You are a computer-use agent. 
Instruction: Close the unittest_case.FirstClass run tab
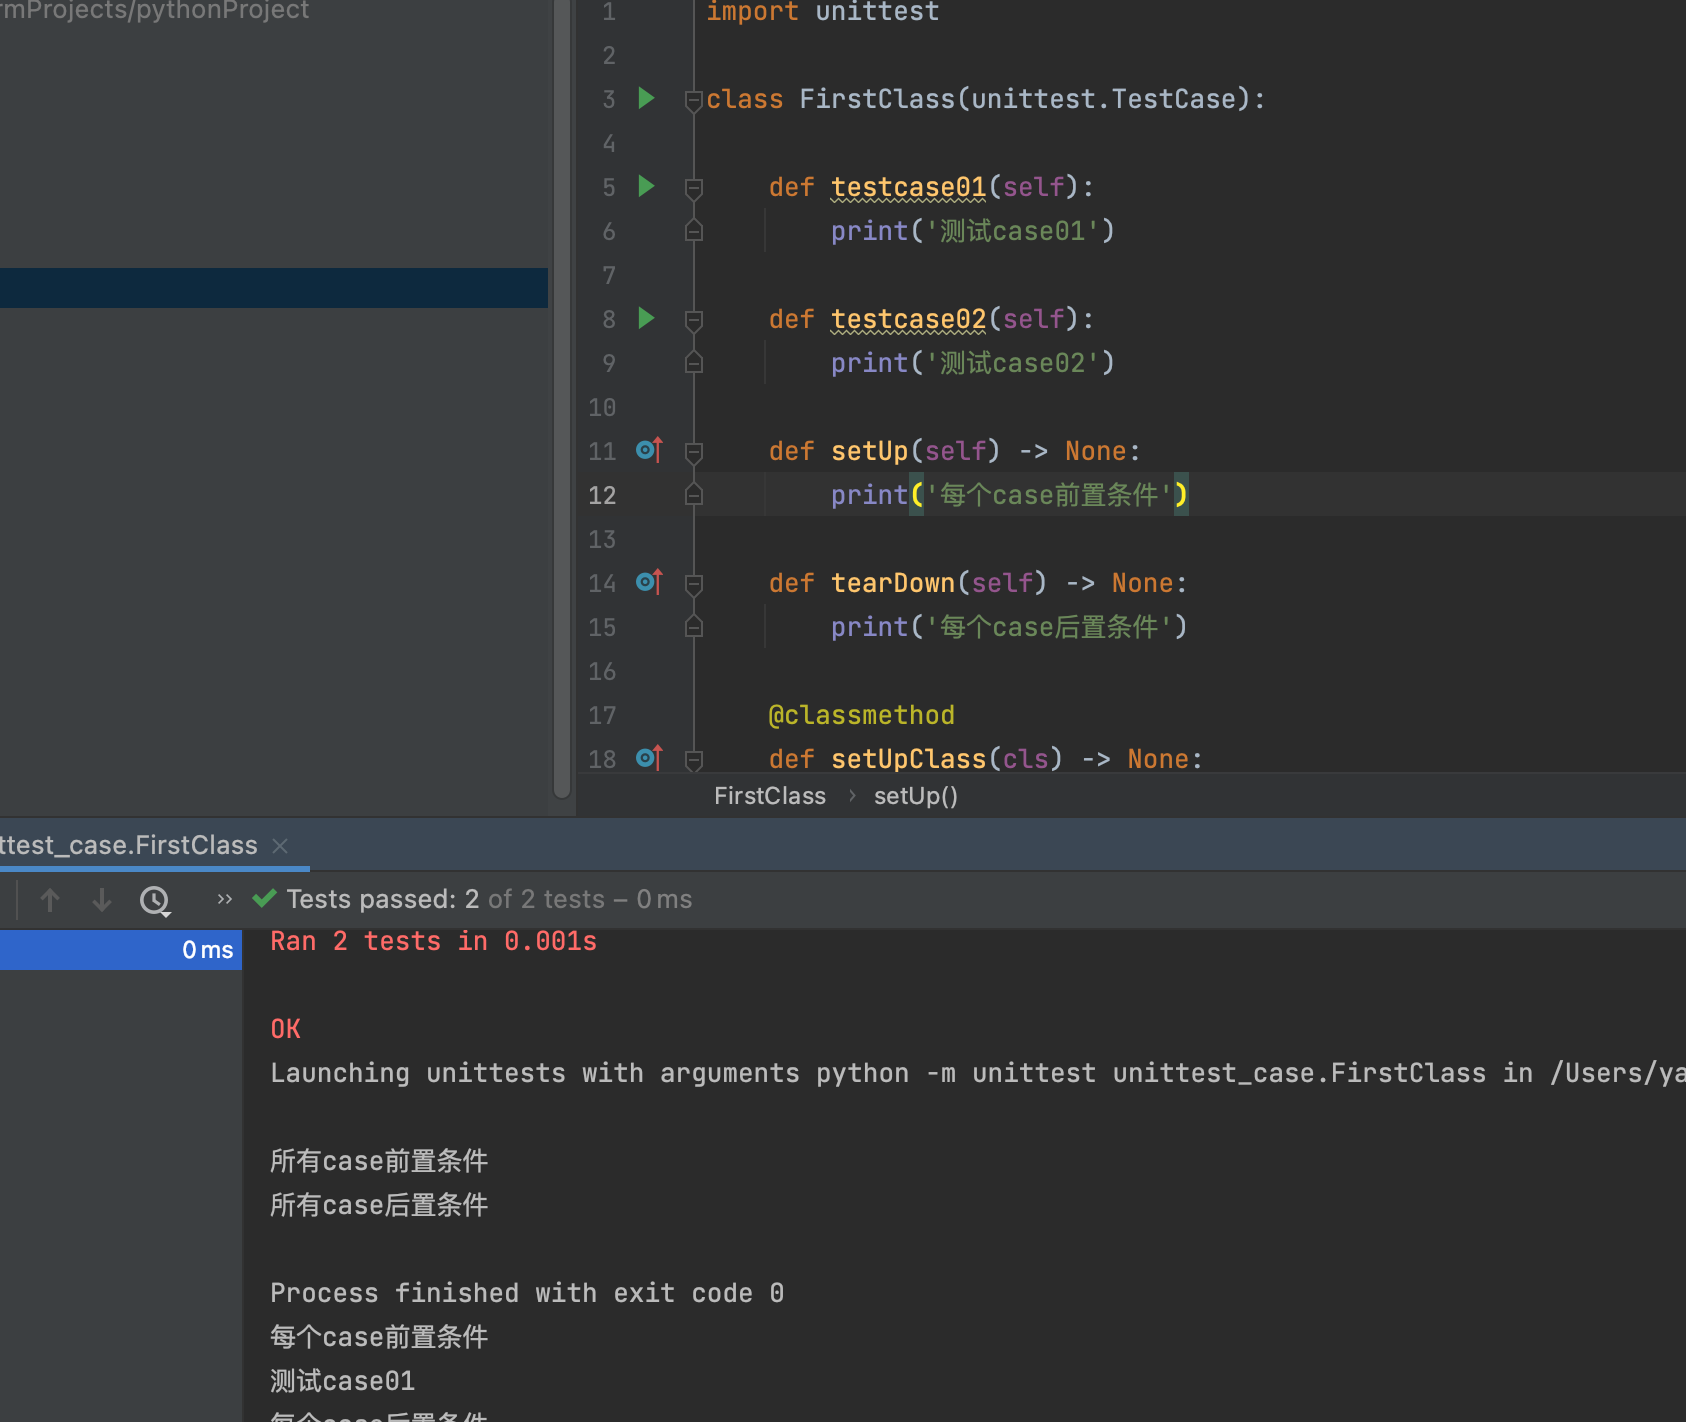point(280,846)
